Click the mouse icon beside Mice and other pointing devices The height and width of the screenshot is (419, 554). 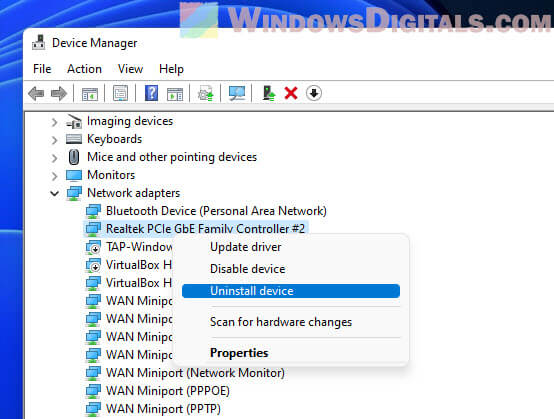coord(74,157)
